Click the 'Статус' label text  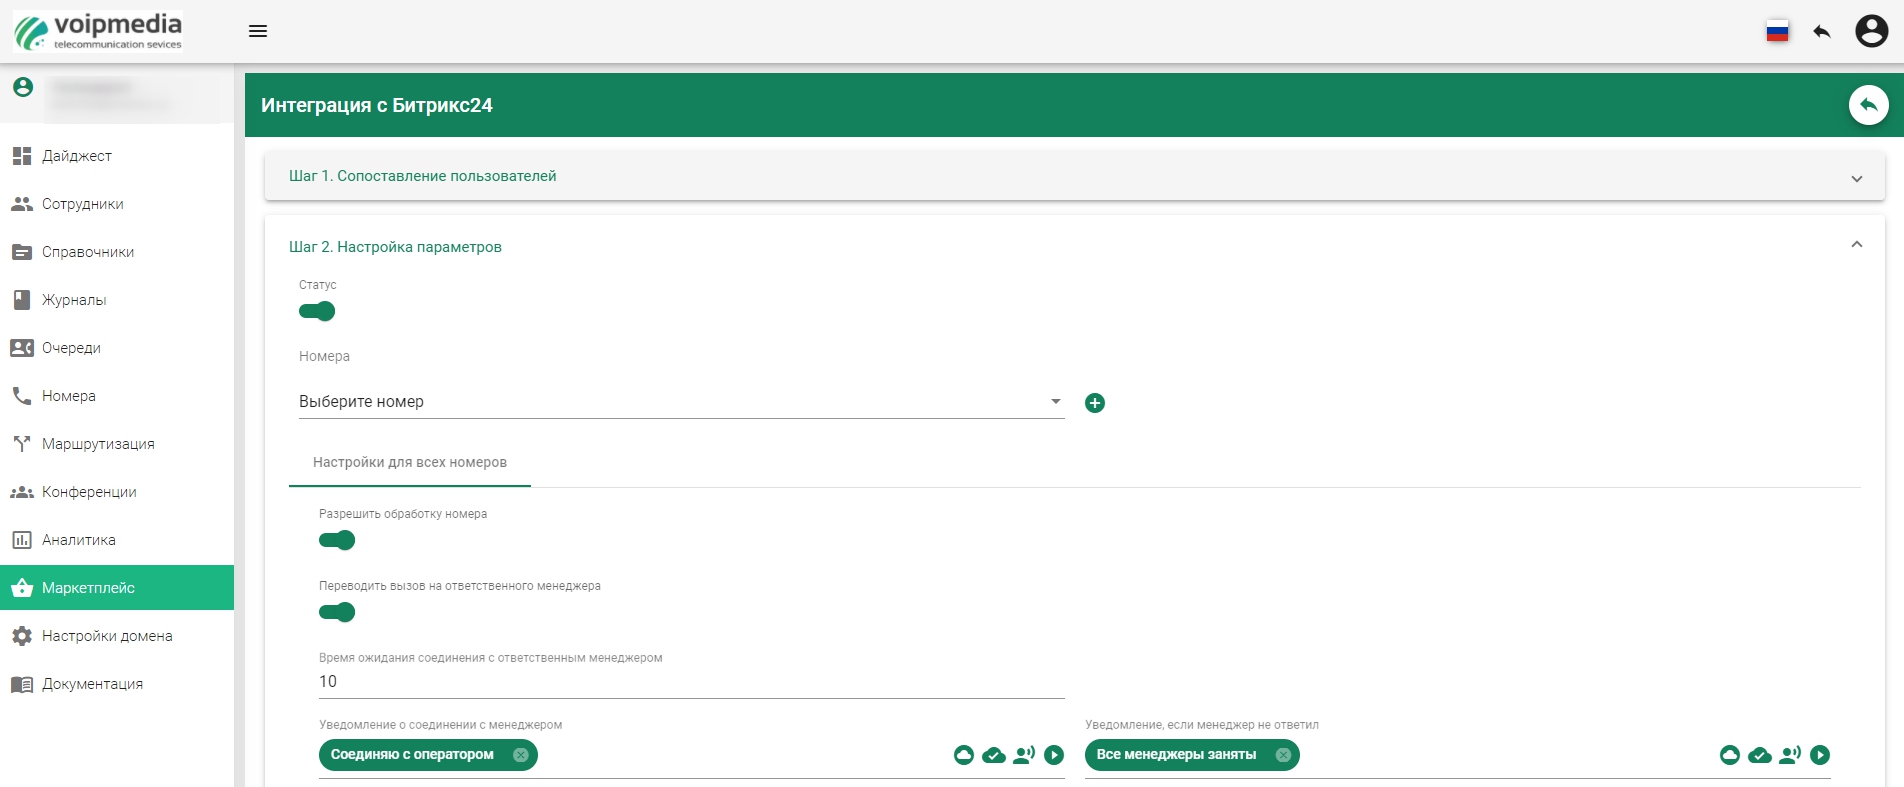[318, 285]
